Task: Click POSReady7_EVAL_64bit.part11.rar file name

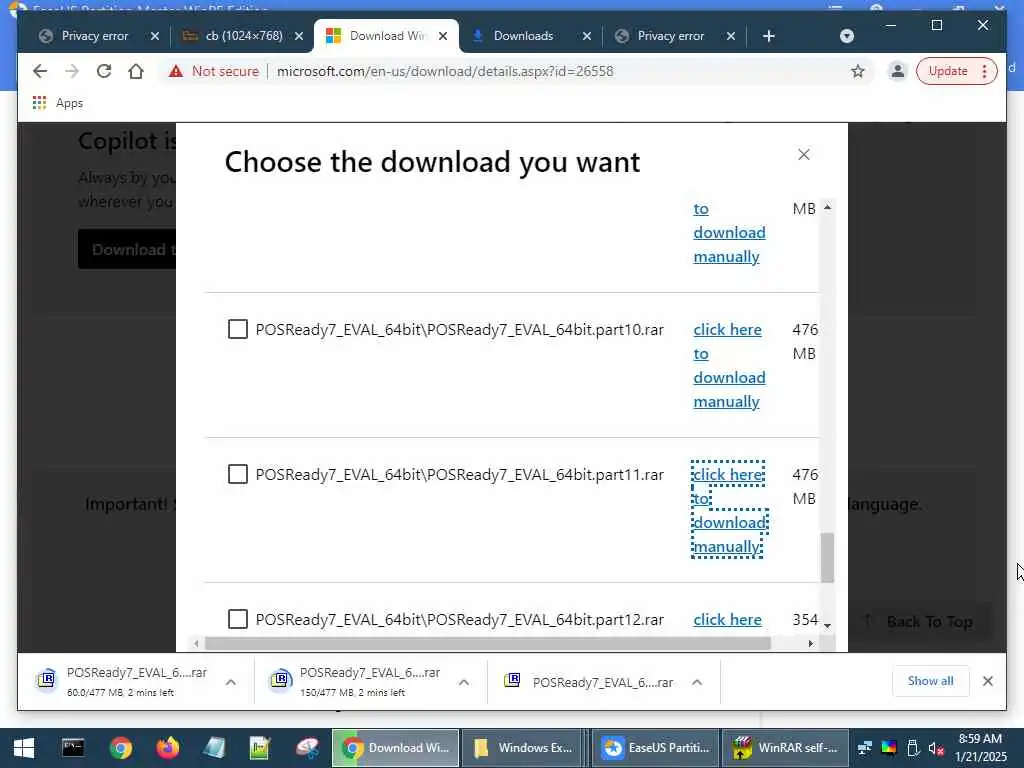Action: click(x=460, y=475)
